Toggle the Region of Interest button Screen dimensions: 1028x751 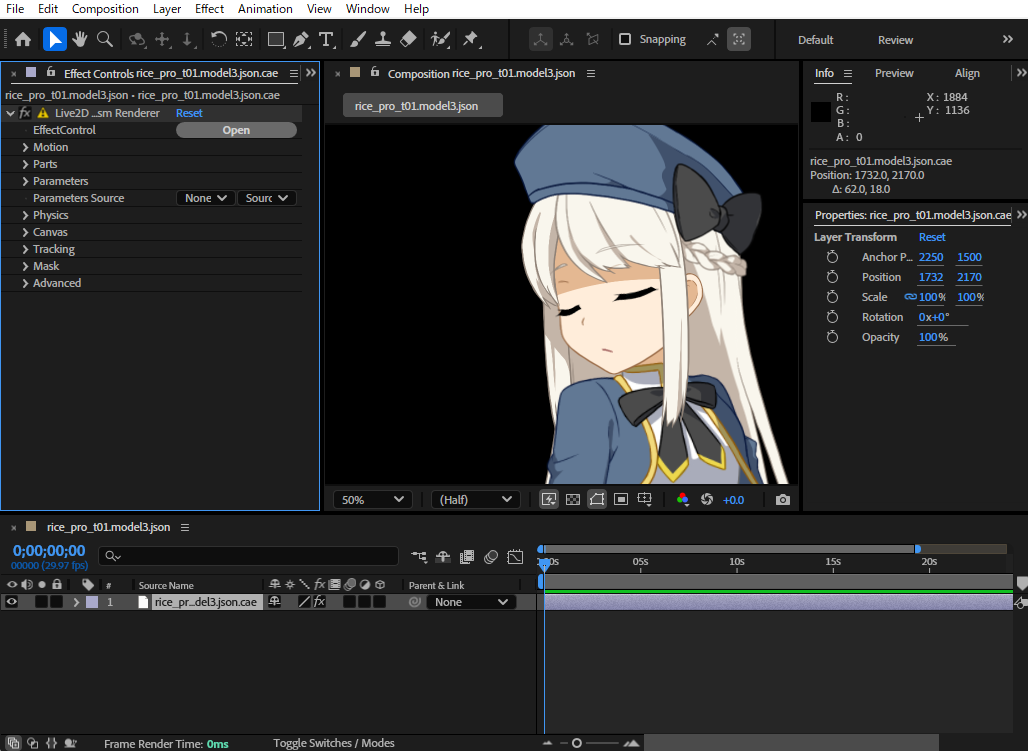coord(621,500)
